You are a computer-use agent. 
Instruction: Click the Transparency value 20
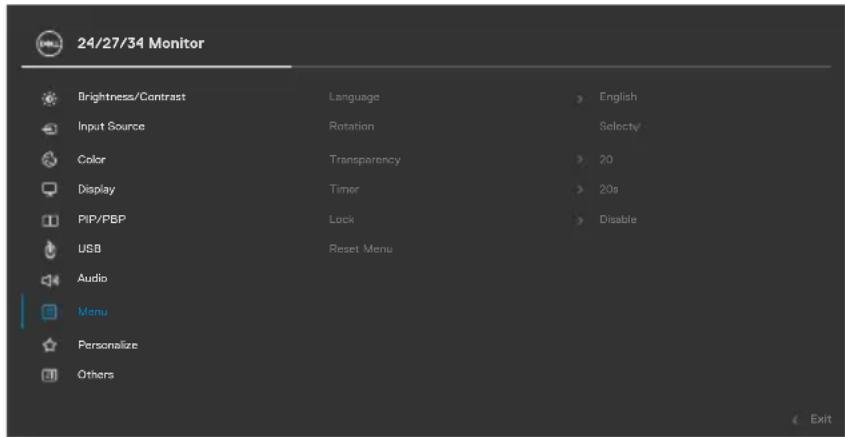606,159
